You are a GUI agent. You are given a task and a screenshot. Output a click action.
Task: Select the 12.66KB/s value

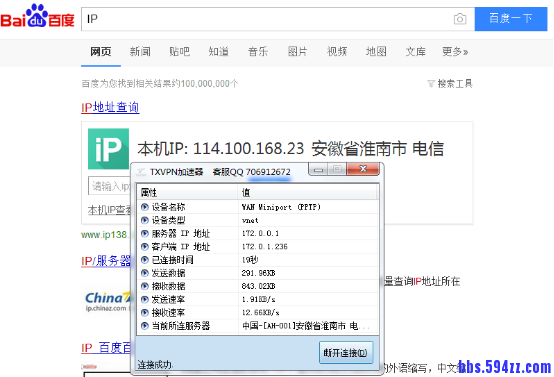(260, 313)
